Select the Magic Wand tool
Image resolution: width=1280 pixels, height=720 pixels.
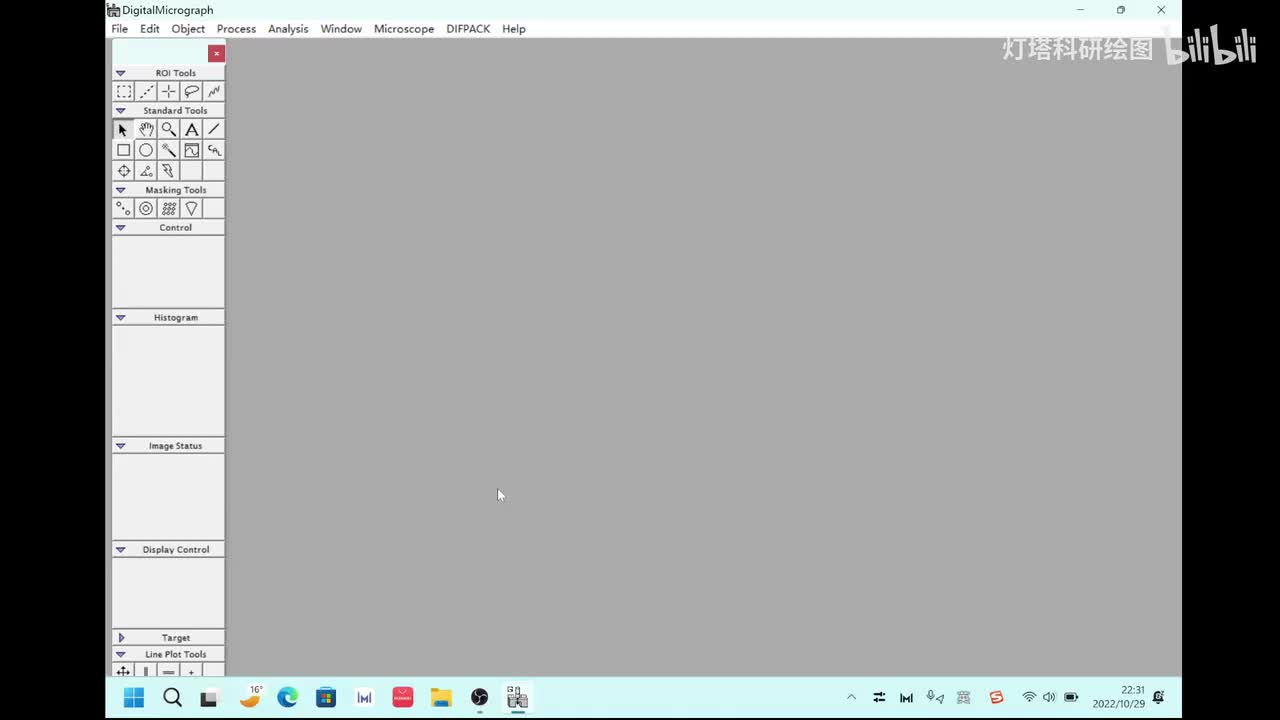169,150
